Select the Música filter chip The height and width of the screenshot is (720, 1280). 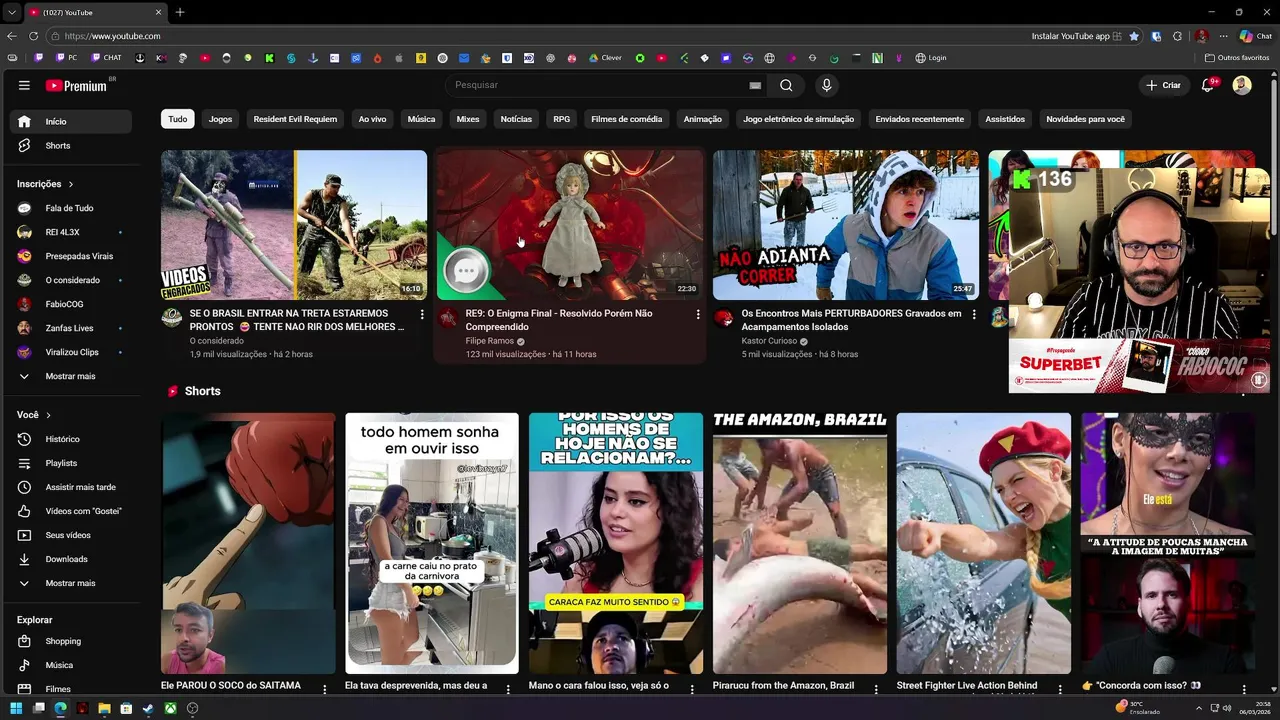coord(421,119)
